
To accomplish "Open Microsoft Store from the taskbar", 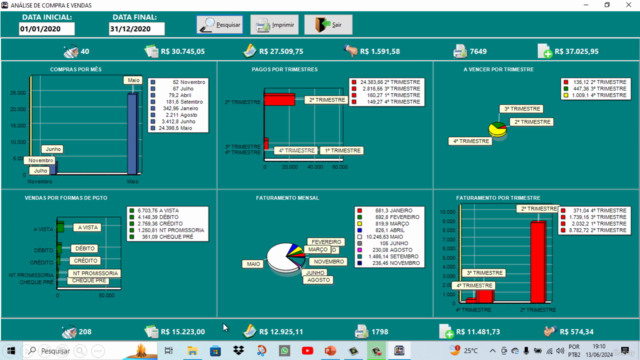I will click(x=216, y=351).
